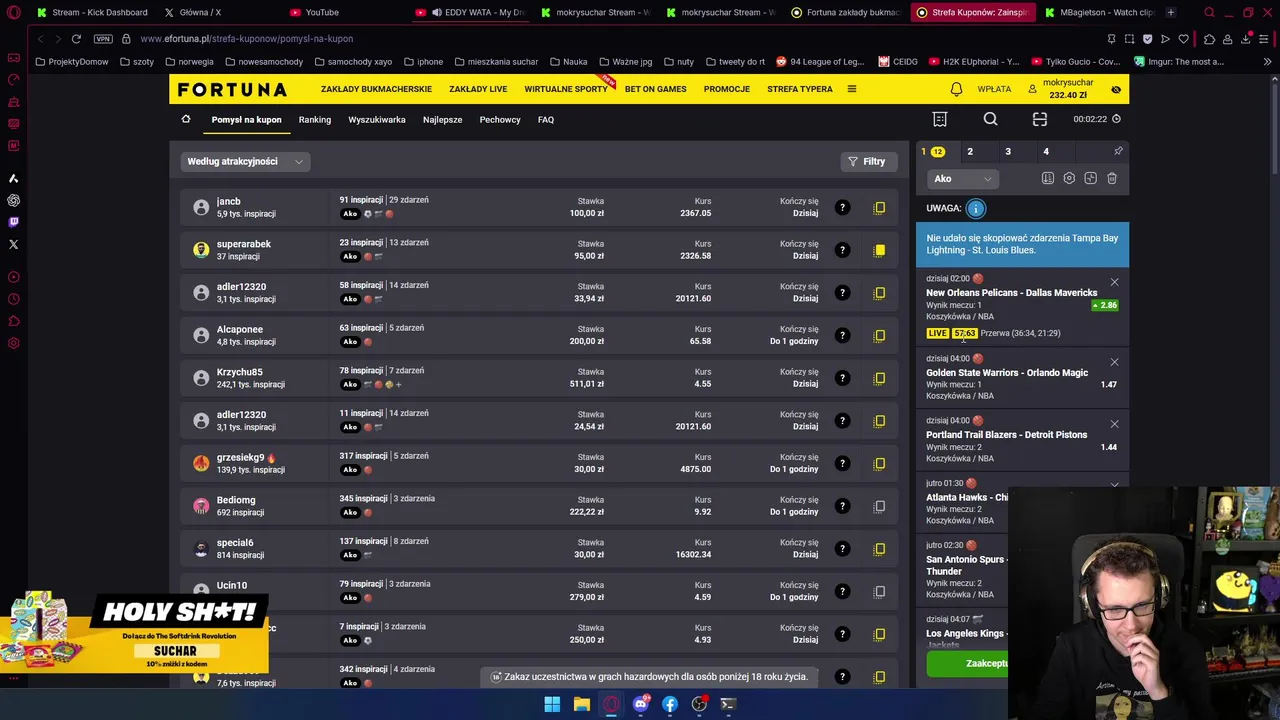The height and width of the screenshot is (720, 1280).
Task: Click the bet slip sort order icon
Action: (x=1048, y=178)
